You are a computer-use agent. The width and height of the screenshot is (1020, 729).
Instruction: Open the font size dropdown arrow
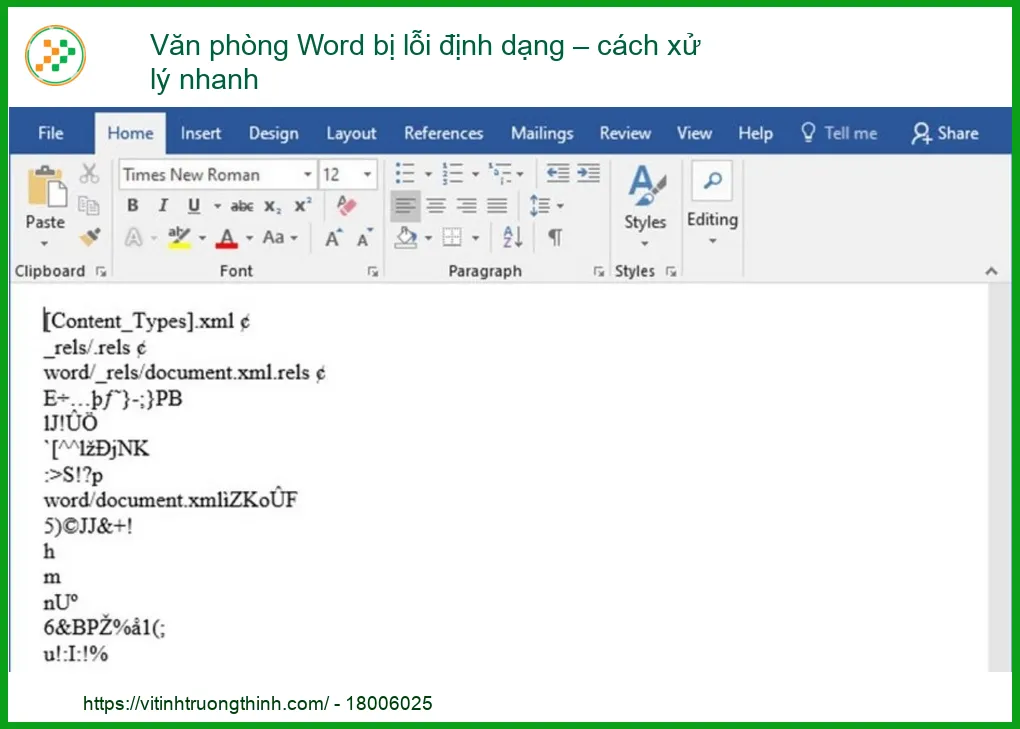click(x=368, y=174)
